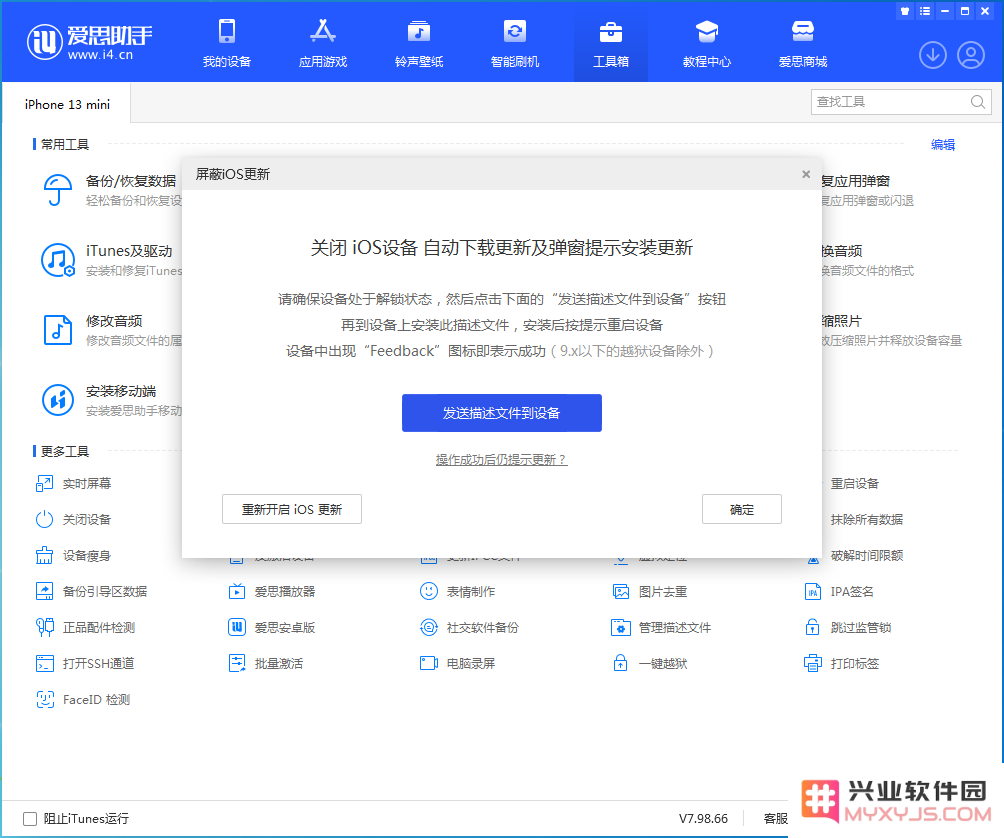Image resolution: width=1004 pixels, height=838 pixels.
Task: Open FaceID 检测 tool
Action: click(83, 700)
